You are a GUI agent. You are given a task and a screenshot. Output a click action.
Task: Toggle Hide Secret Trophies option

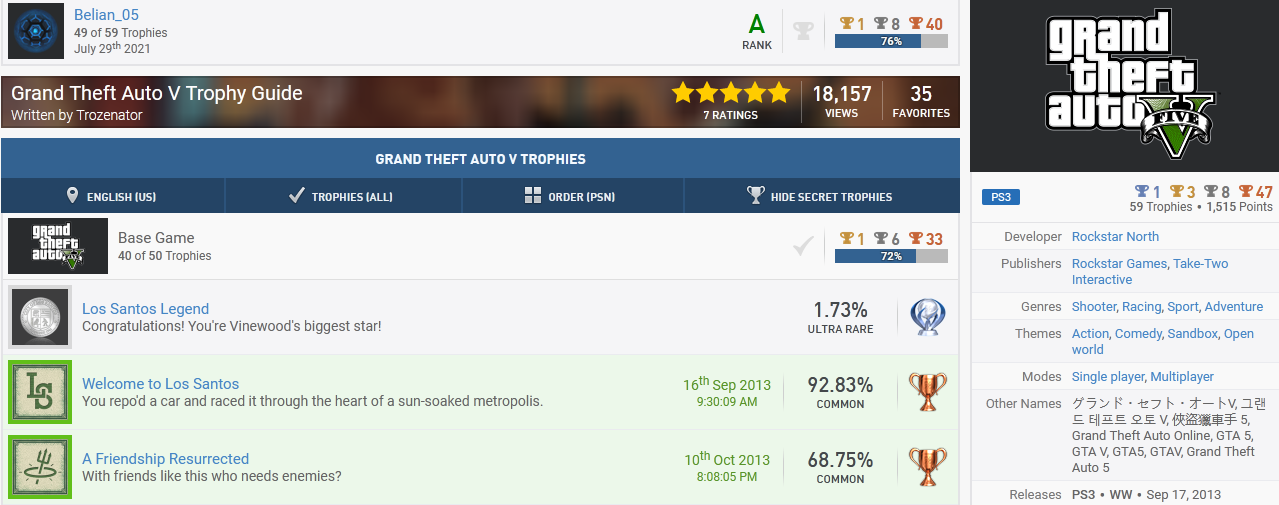[820, 196]
